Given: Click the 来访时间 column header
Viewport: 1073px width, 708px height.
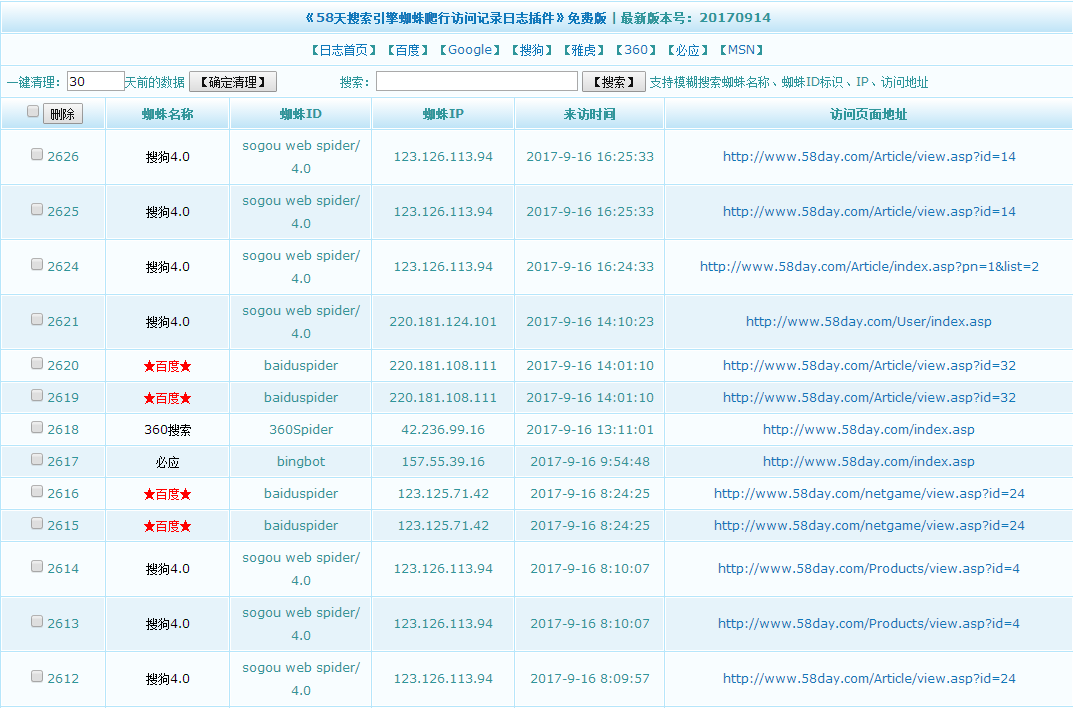Looking at the screenshot, I should click(x=589, y=114).
